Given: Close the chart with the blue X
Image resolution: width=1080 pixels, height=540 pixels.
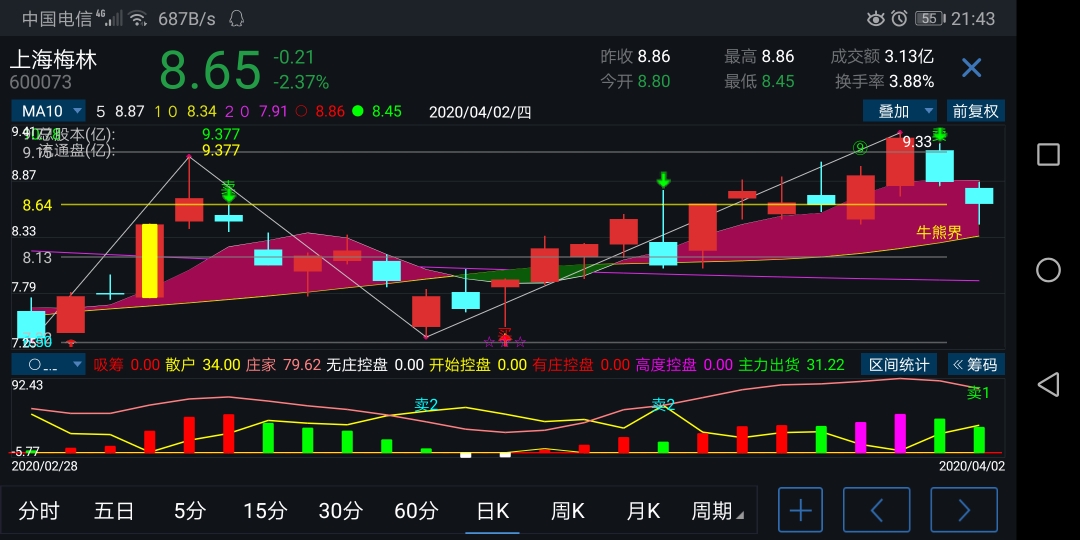Looking at the screenshot, I should pyautogui.click(x=971, y=68).
